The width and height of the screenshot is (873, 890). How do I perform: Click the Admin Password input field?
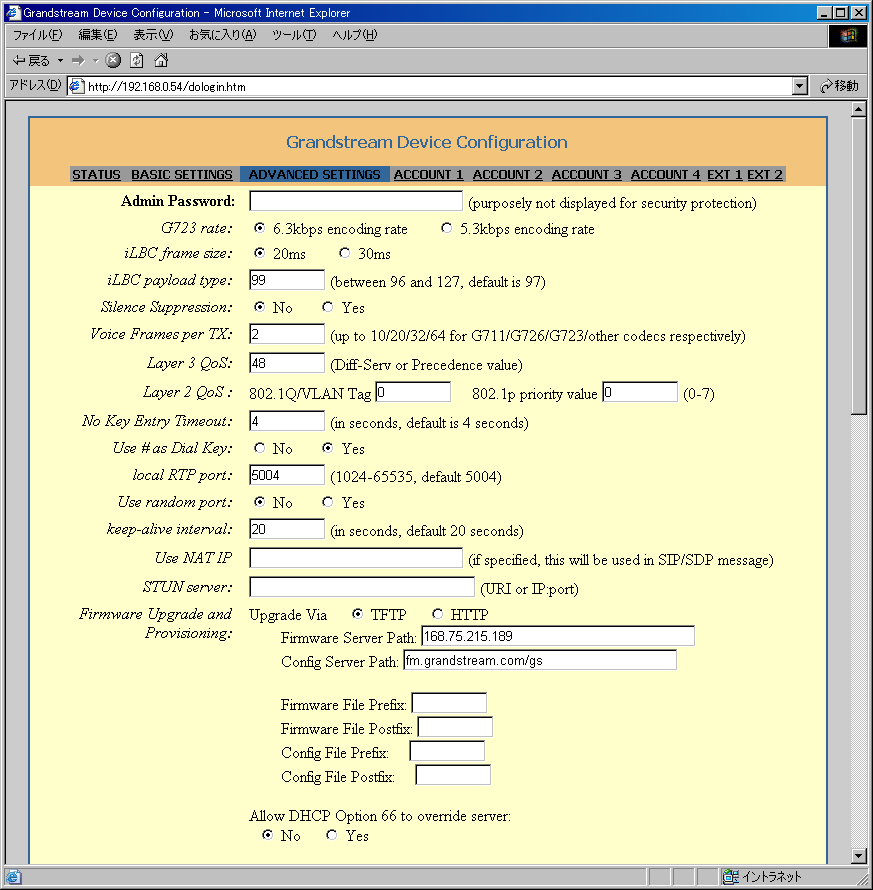[355, 201]
